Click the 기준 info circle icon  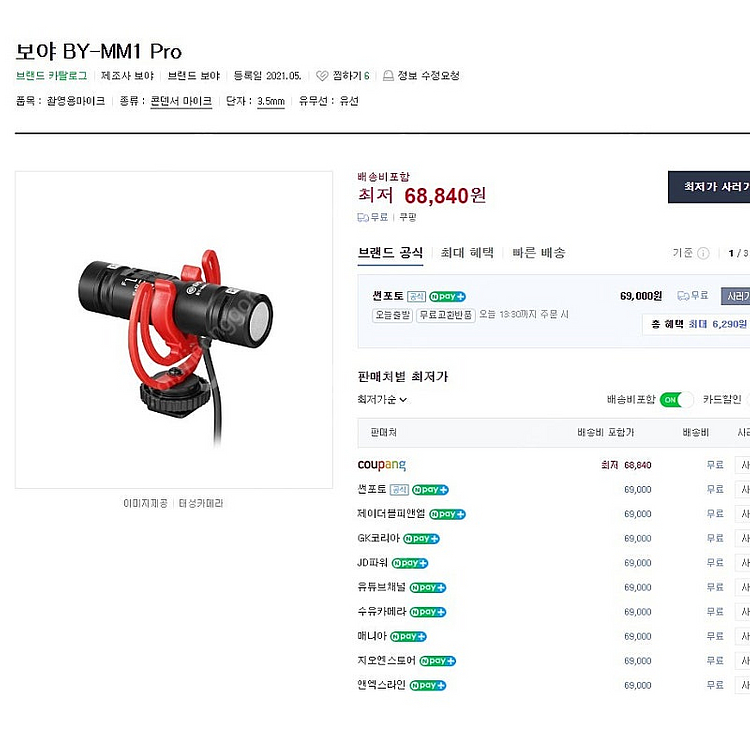pos(703,253)
